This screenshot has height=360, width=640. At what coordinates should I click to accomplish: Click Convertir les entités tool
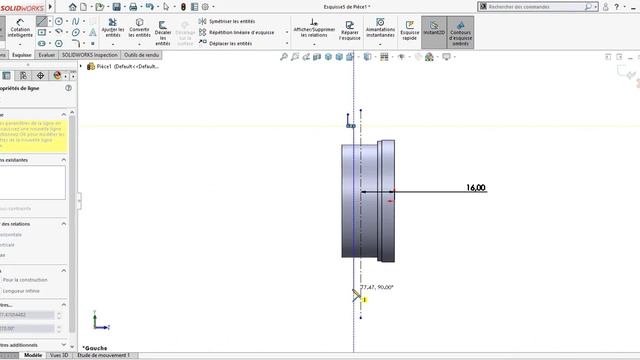[x=139, y=27]
